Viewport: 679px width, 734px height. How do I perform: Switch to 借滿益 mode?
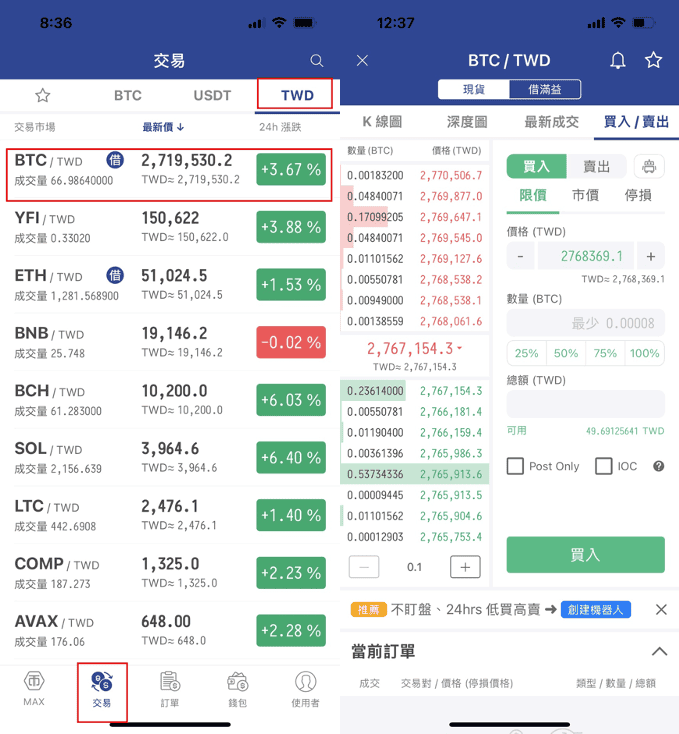click(x=545, y=89)
